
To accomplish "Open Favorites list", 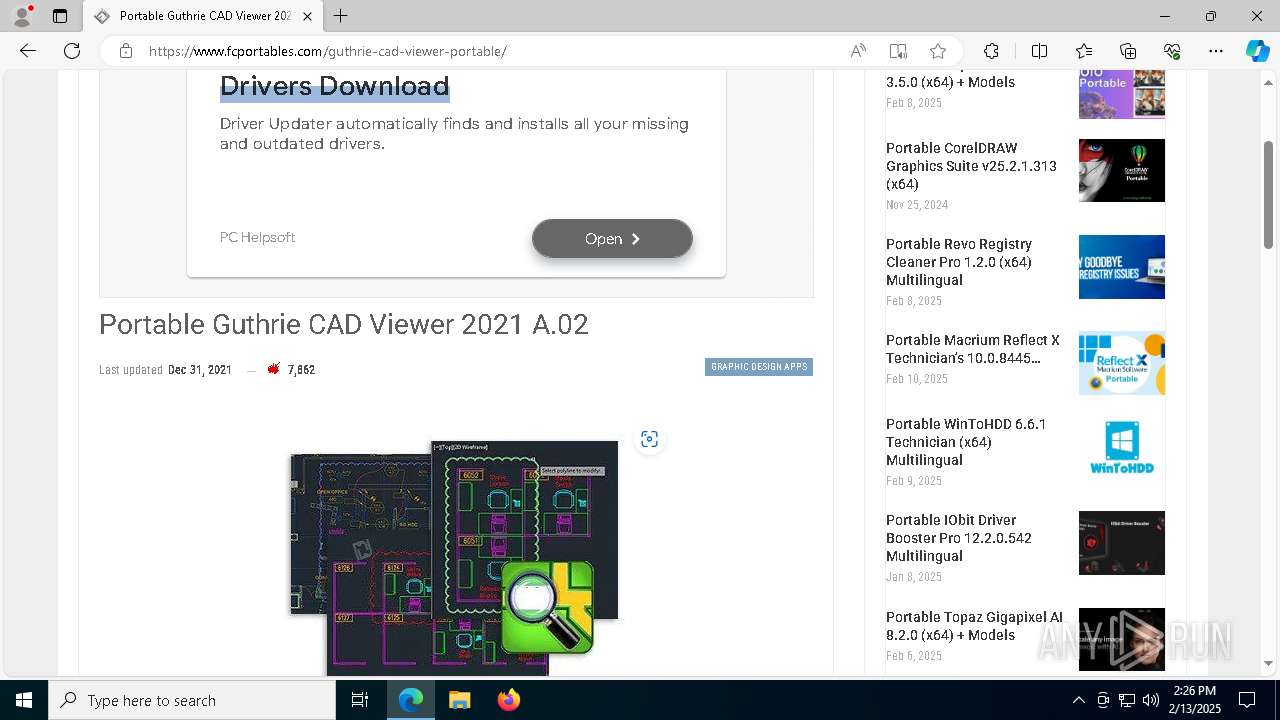I will pyautogui.click(x=1084, y=51).
